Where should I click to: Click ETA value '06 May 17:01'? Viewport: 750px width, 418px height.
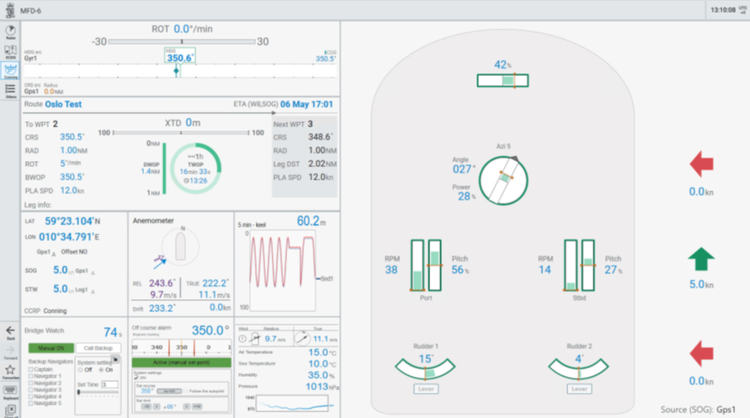pyautogui.click(x=307, y=104)
